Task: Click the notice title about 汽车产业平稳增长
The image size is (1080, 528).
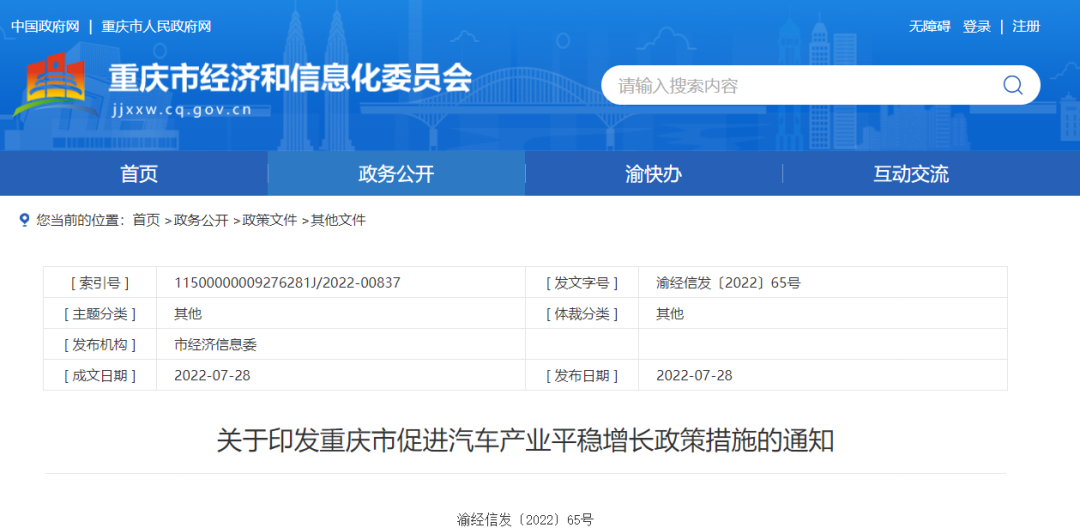Action: point(525,441)
